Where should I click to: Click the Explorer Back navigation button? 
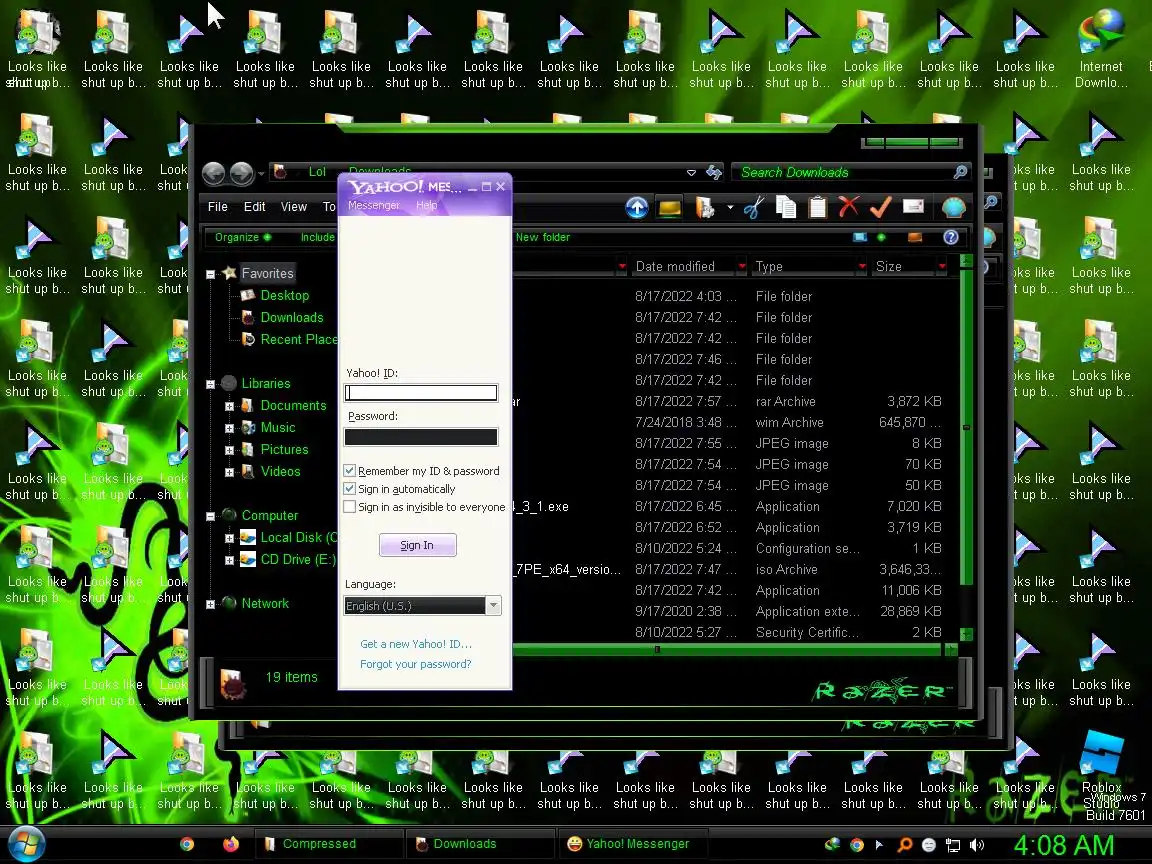point(214,173)
